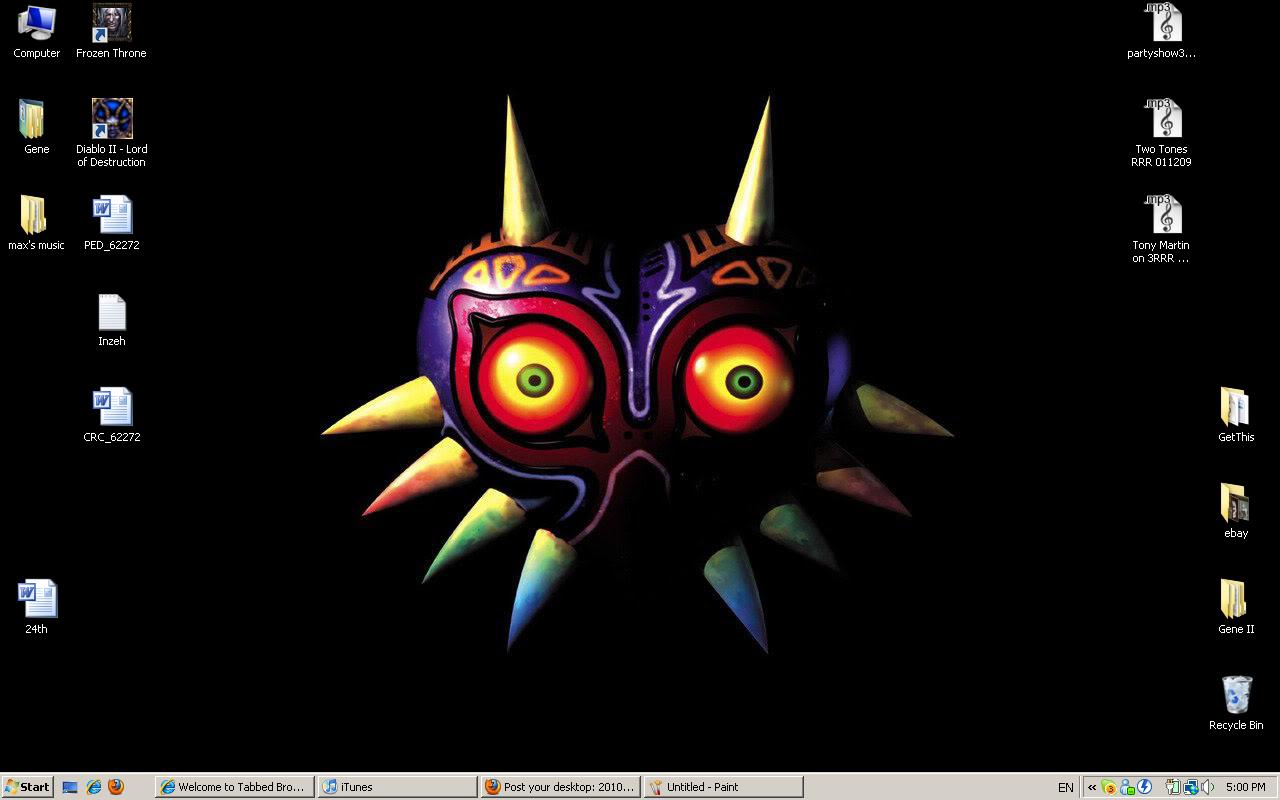Switch to Untitled - Paint window
This screenshot has height=800, width=1280.
[x=723, y=787]
